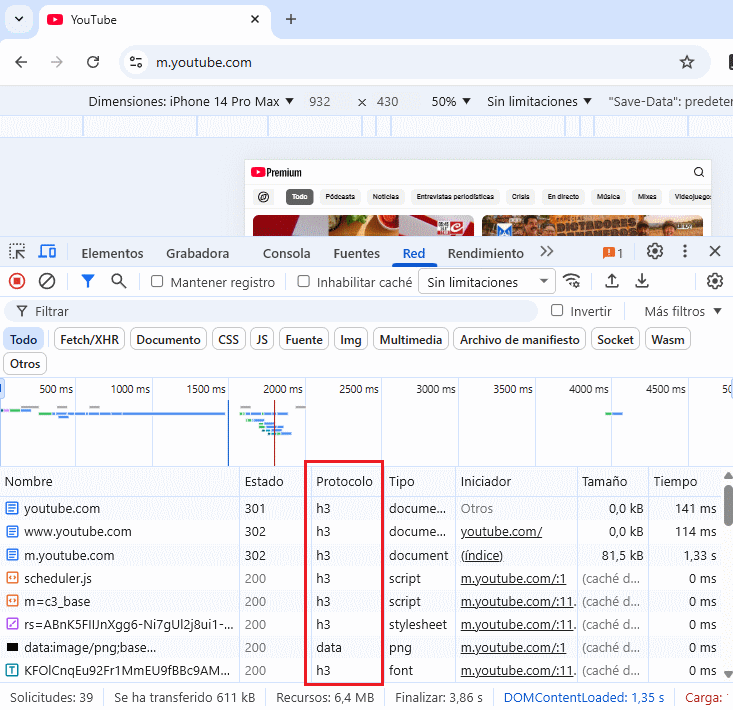Viewport: 733px width, 710px height.
Task: Select the scheduler.js request row
Action: 361,578
